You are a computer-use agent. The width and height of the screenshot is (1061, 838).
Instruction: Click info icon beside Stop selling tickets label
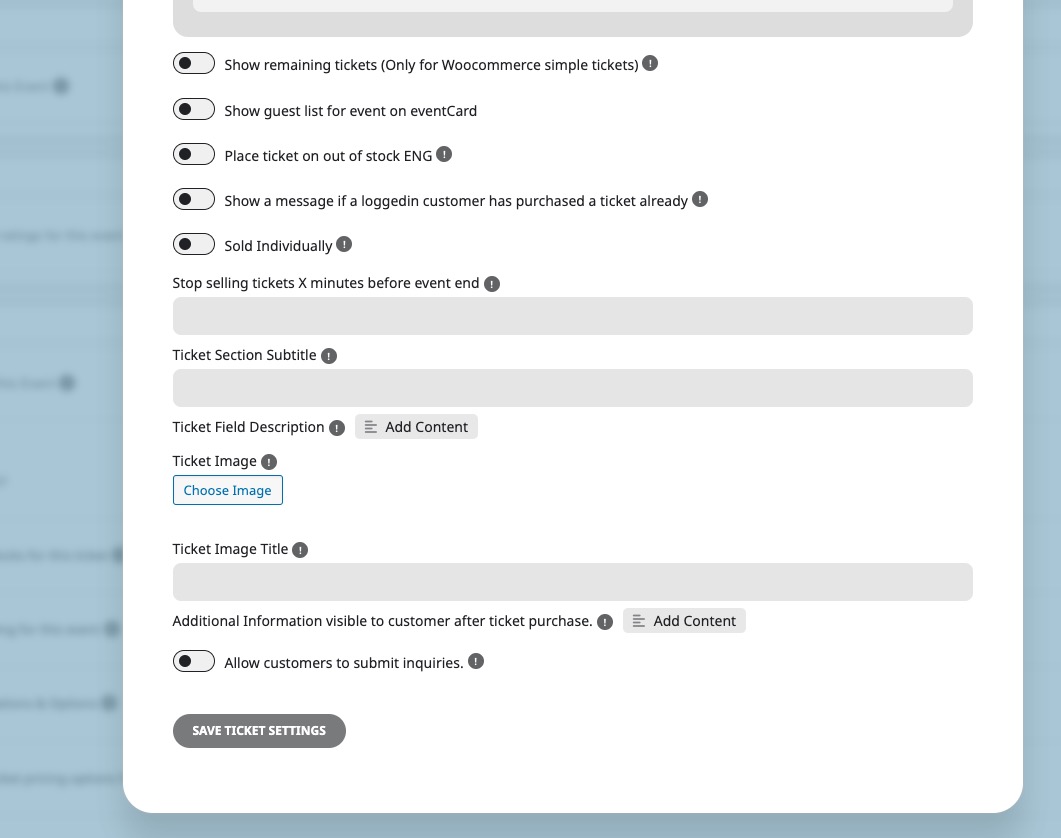[x=492, y=284]
